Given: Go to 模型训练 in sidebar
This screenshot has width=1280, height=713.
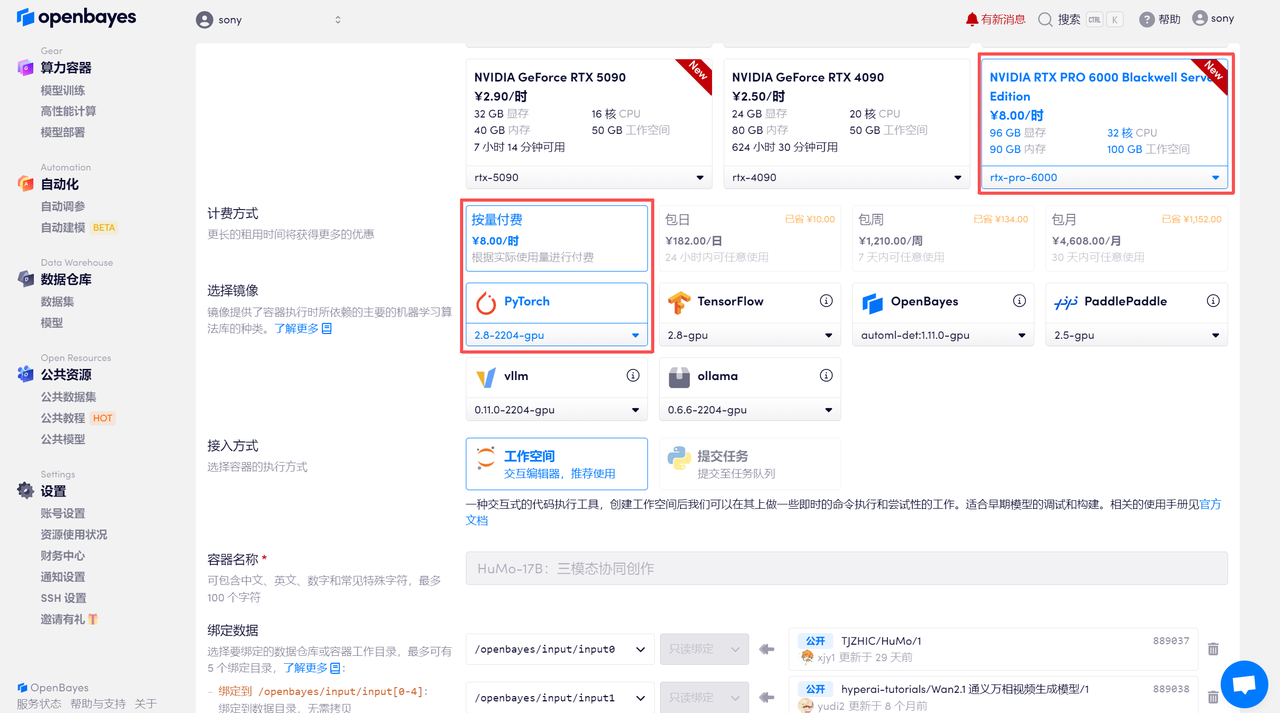Looking at the screenshot, I should (x=63, y=90).
